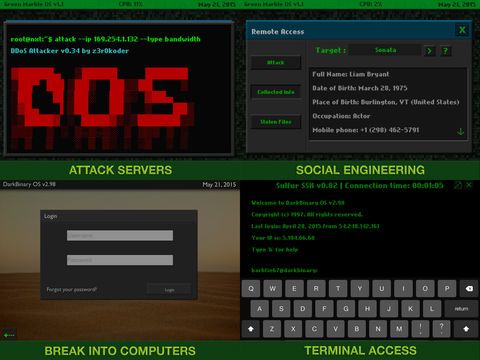Tap the backspace key on keyboard
This screenshot has height=360, width=480.
(x=469, y=289)
